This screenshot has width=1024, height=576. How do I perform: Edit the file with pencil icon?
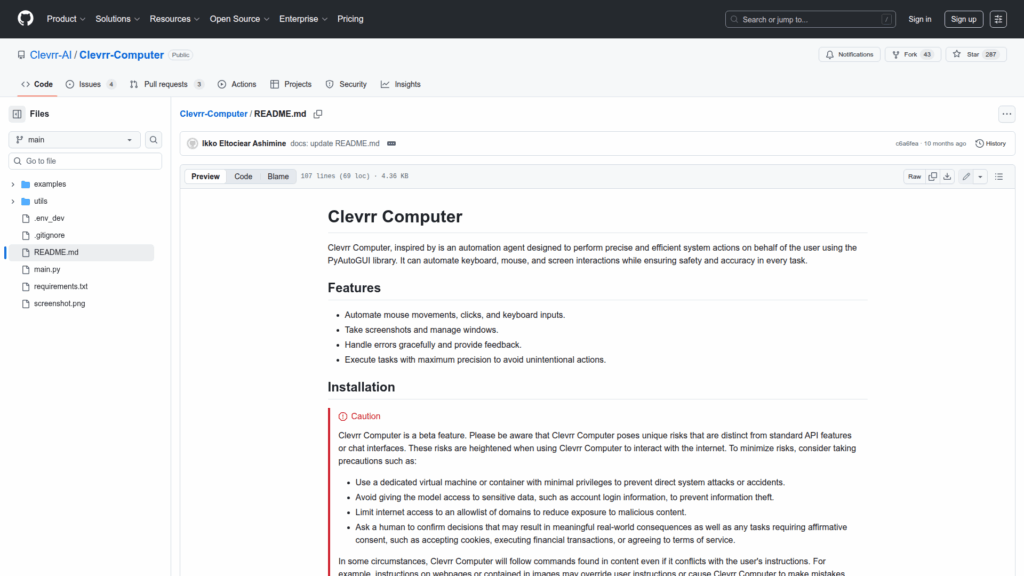click(x=966, y=176)
